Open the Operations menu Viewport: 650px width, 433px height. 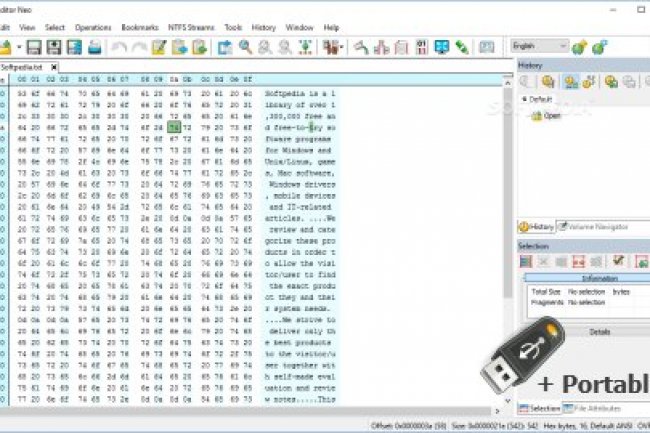(x=93, y=28)
